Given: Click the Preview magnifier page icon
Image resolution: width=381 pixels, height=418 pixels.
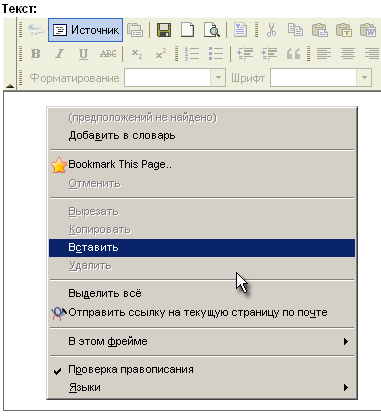Looking at the screenshot, I should point(212,30).
